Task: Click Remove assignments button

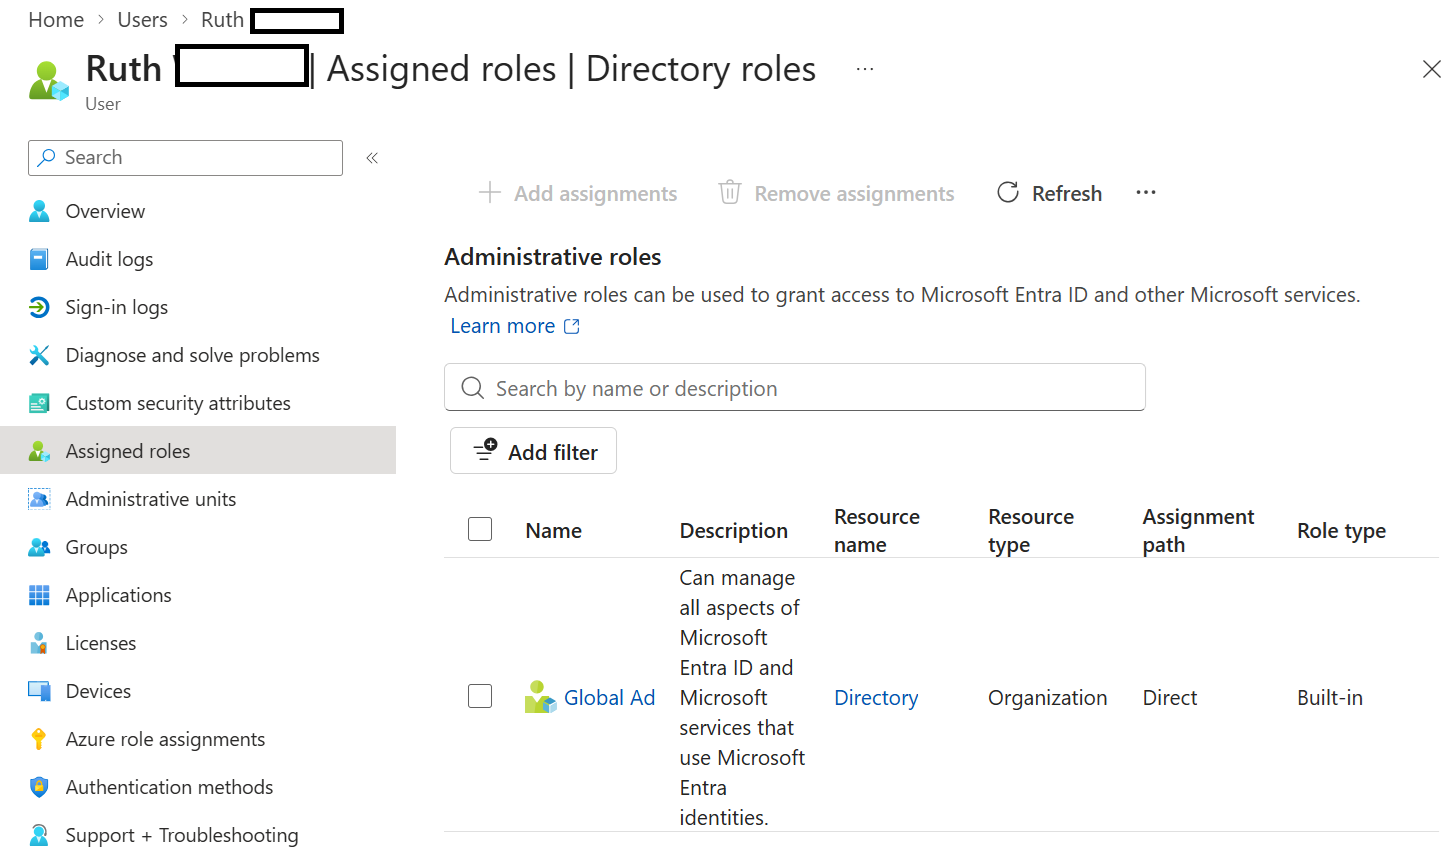Action: pos(836,193)
